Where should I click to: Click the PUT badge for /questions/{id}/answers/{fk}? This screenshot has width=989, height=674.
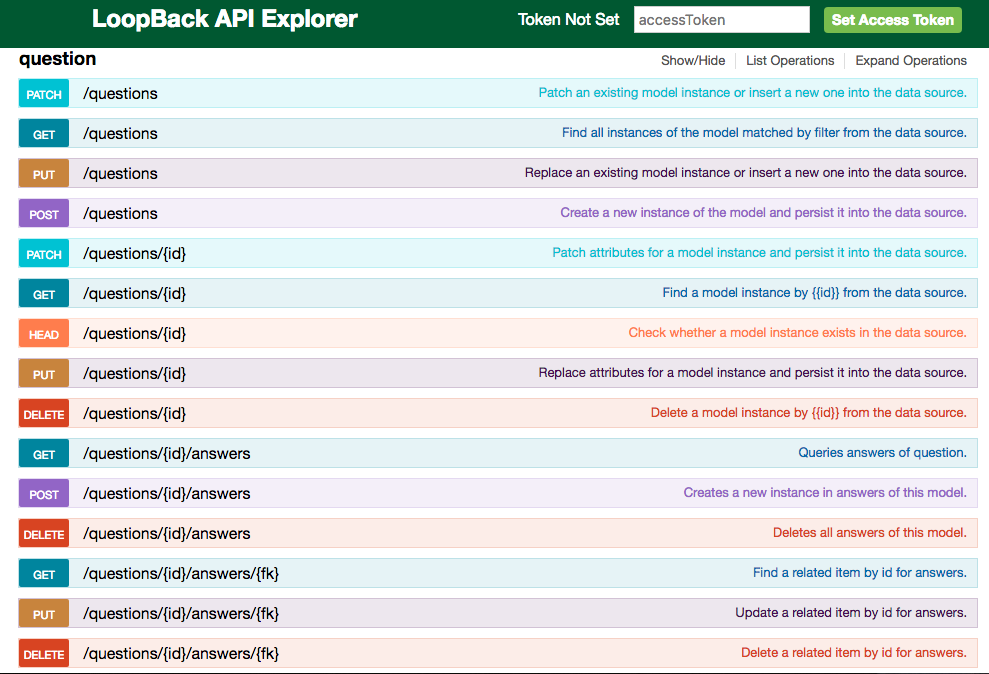coord(44,614)
